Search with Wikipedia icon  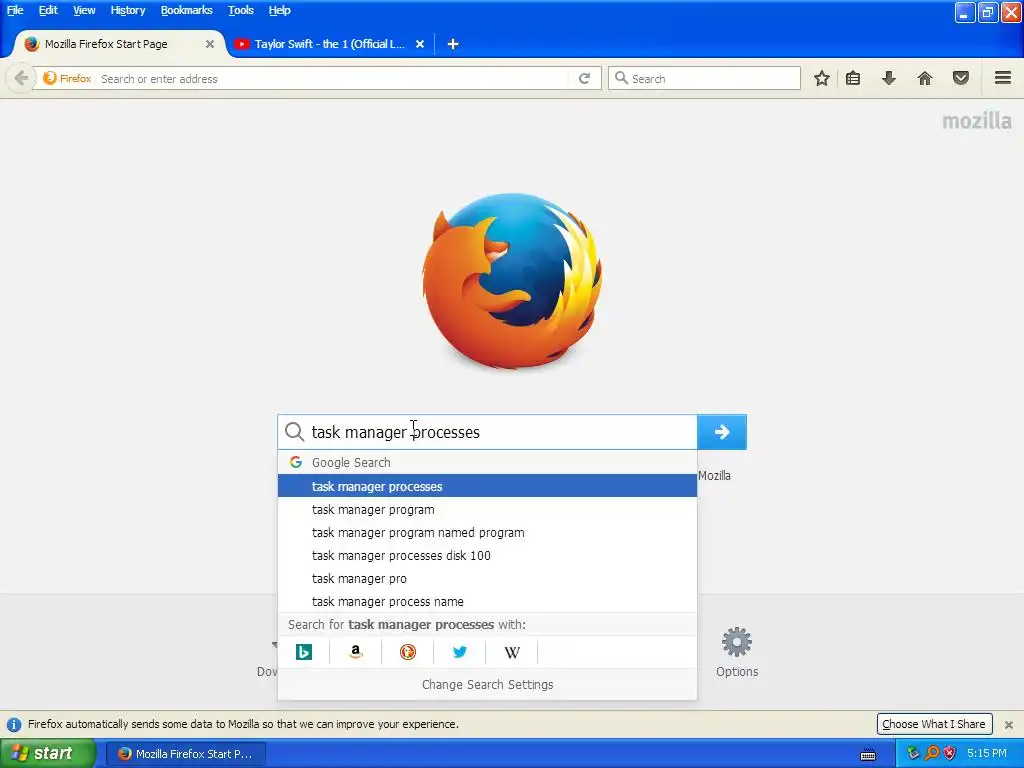512,652
